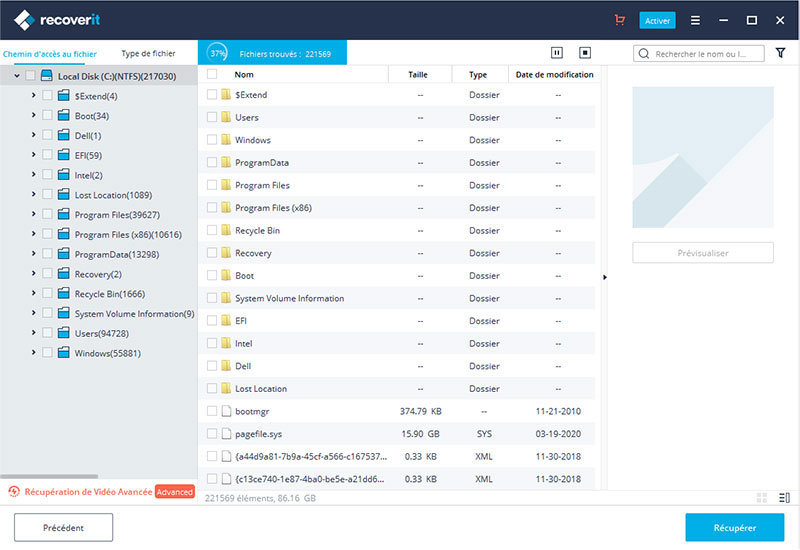Check the Local Disk (C:) tree checkbox
Screen dimensions: 800x550
30,76
